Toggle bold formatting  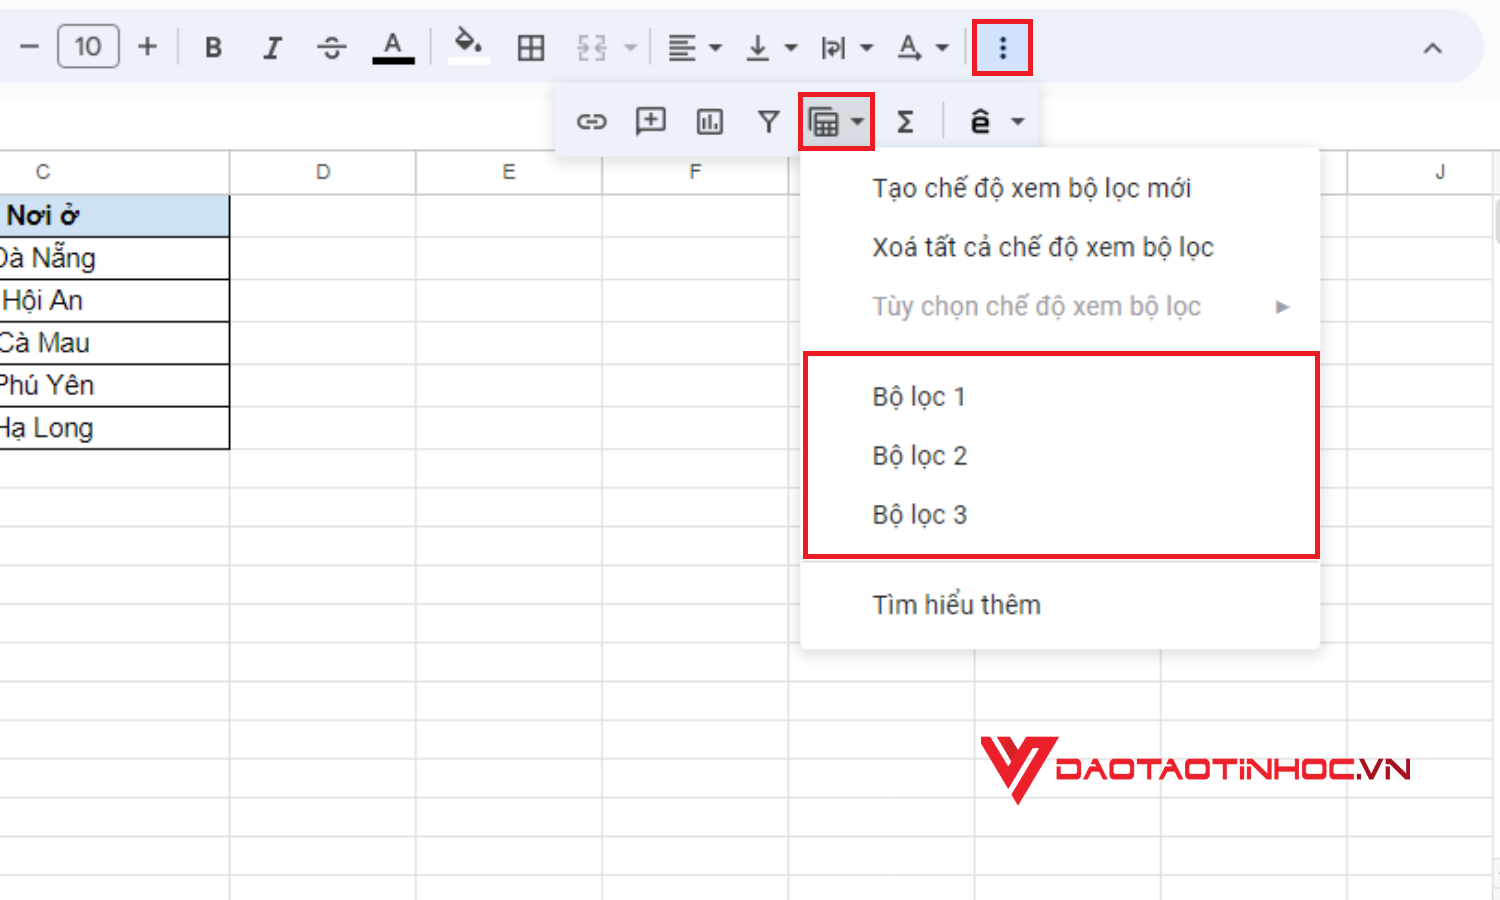tap(212, 46)
